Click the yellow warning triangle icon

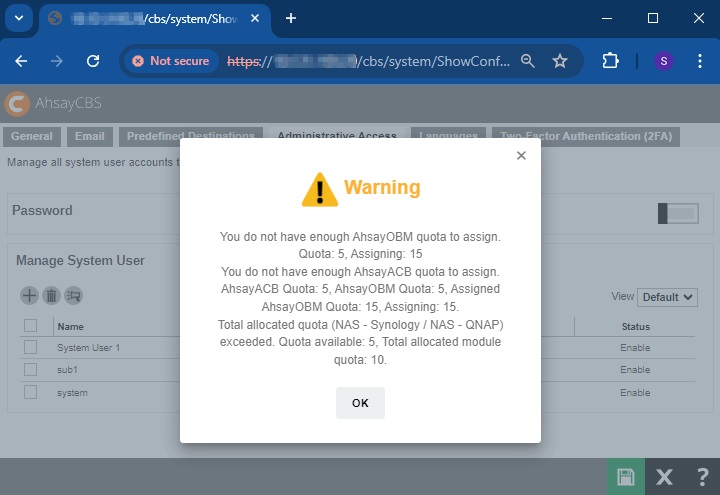320,190
